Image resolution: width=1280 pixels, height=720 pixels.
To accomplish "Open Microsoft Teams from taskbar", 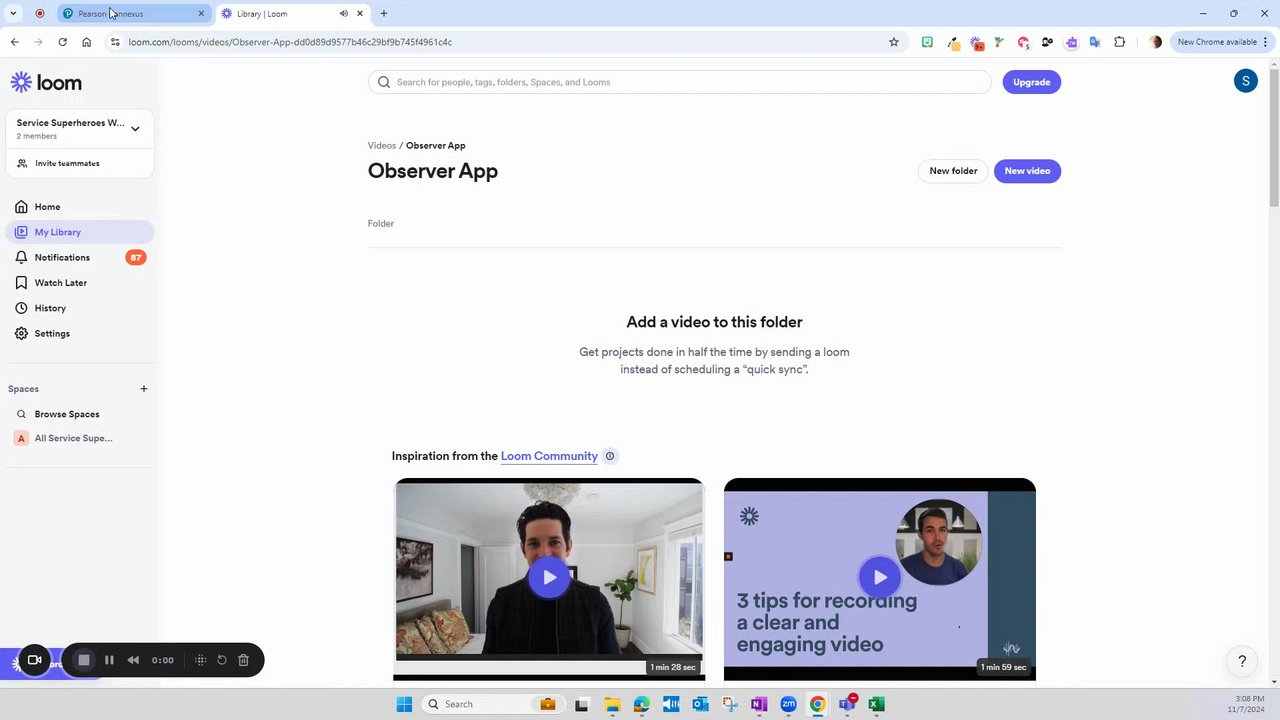I will coord(847,704).
